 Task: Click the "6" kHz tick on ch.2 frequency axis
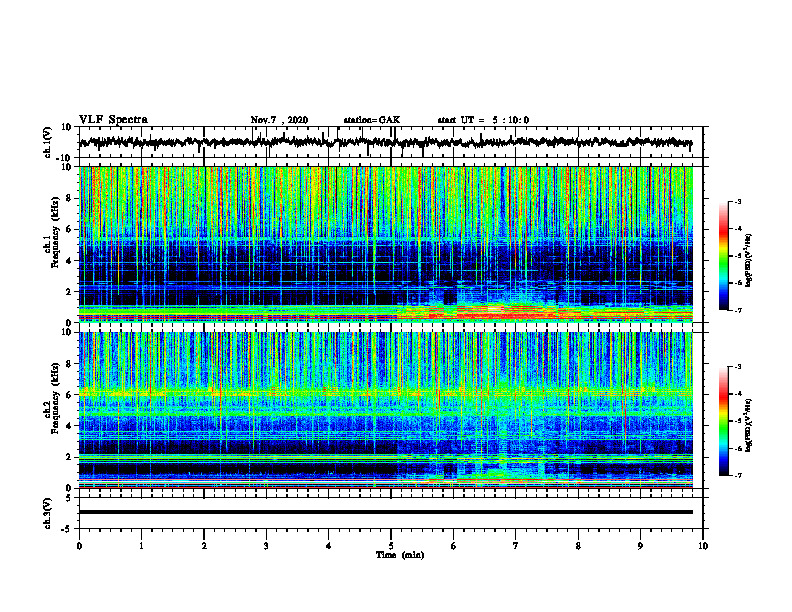[69, 395]
